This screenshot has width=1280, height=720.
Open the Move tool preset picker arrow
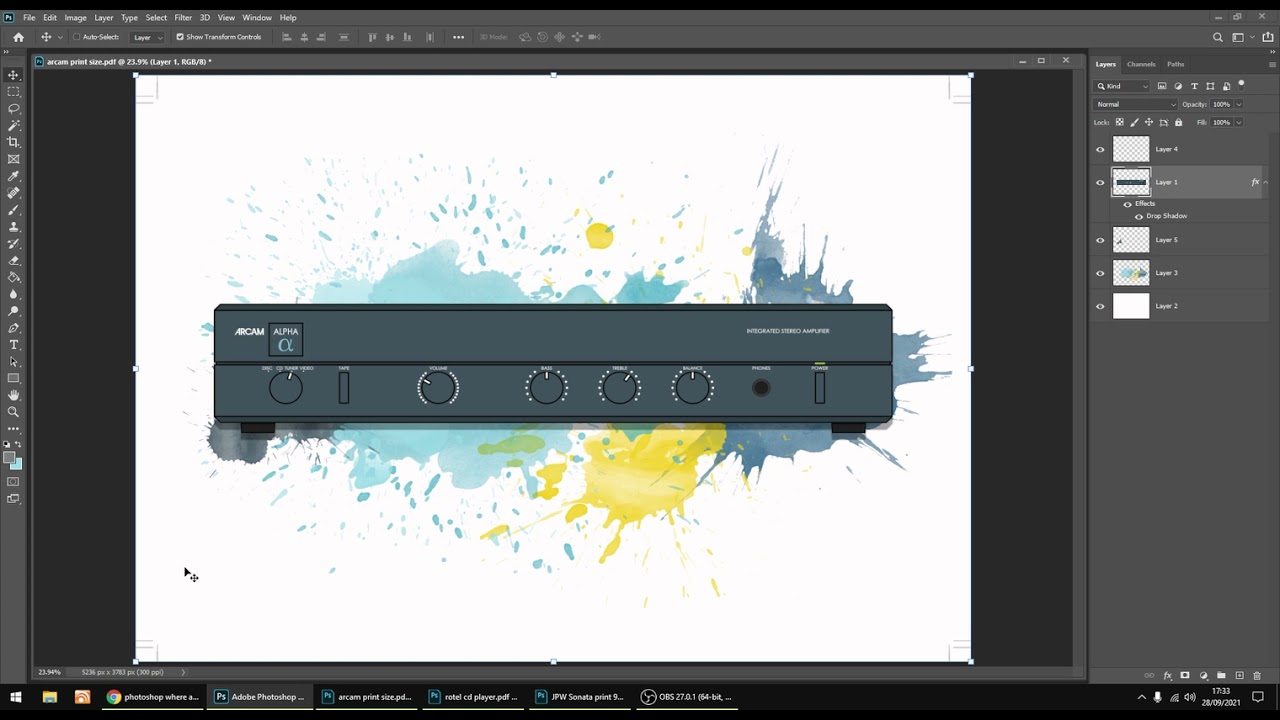pos(60,37)
